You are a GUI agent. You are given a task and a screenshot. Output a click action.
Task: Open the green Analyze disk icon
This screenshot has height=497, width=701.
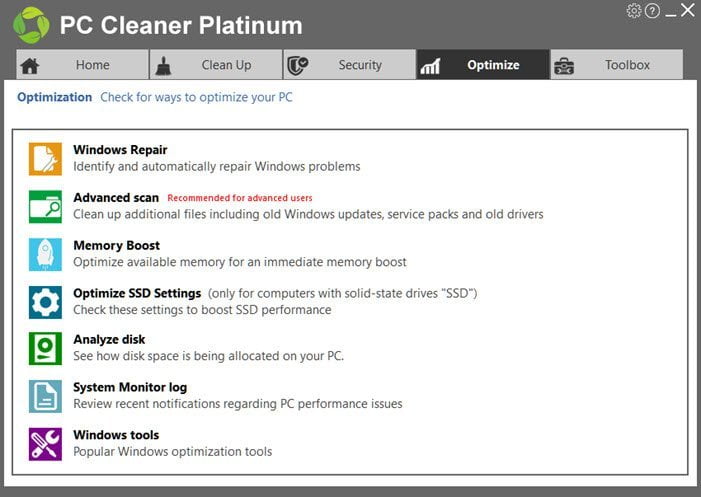(x=45, y=348)
